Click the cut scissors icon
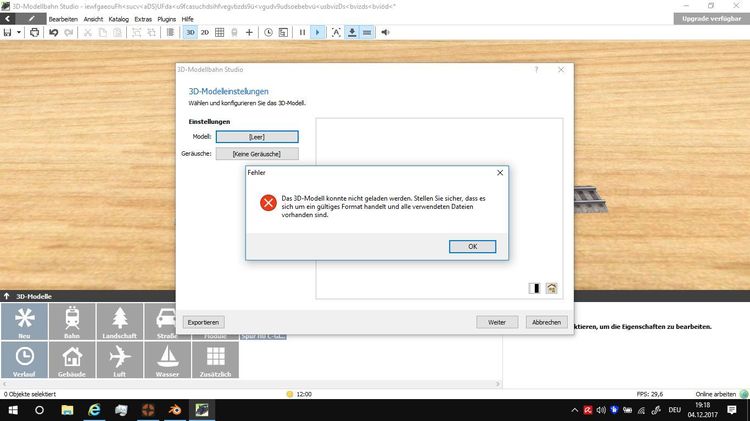 click(x=88, y=33)
